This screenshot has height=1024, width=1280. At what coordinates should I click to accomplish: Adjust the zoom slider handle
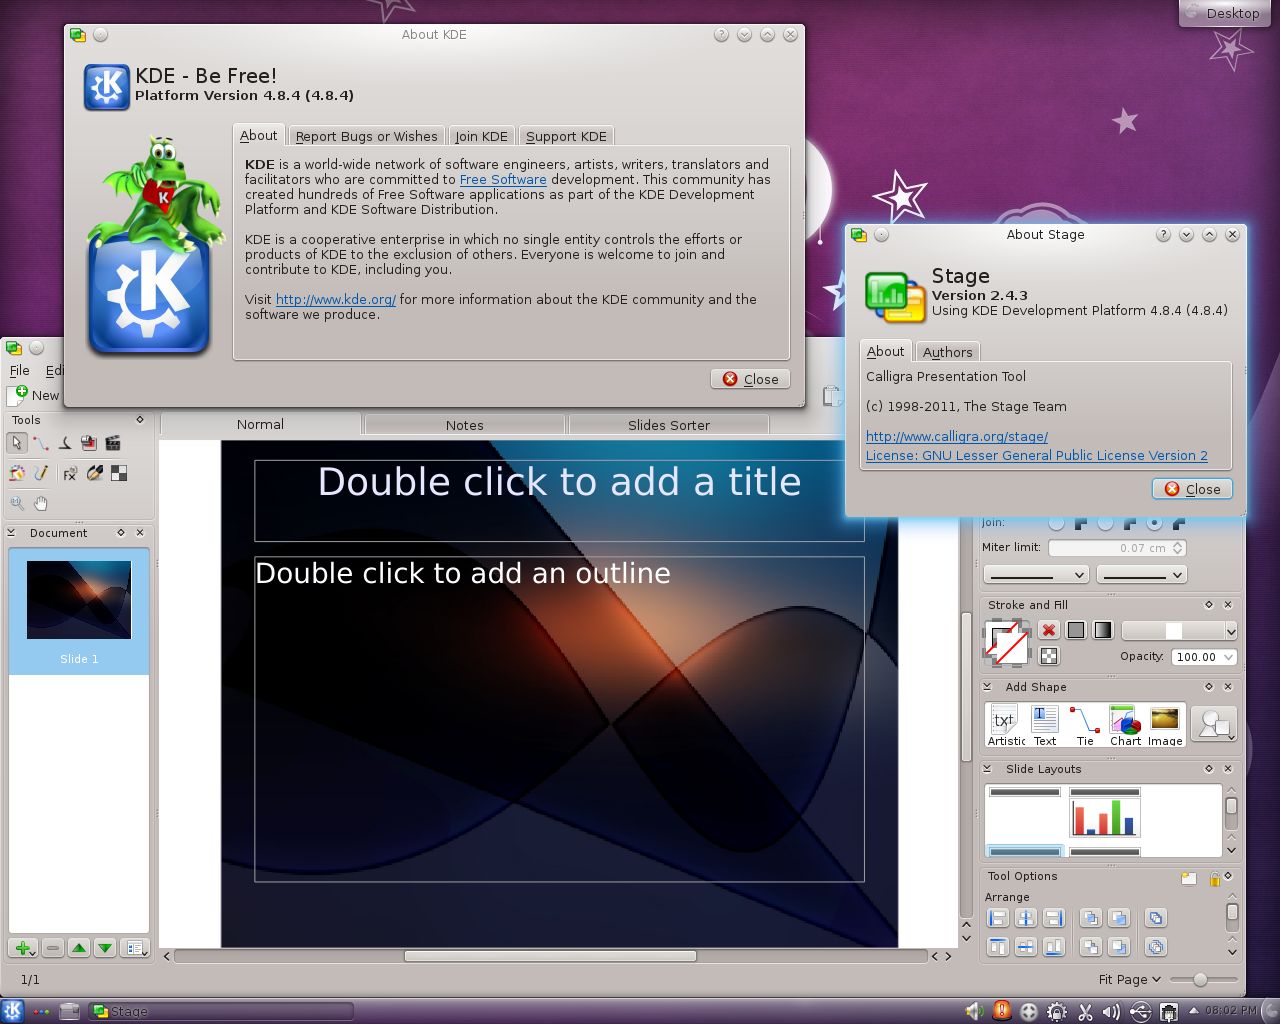1200,980
